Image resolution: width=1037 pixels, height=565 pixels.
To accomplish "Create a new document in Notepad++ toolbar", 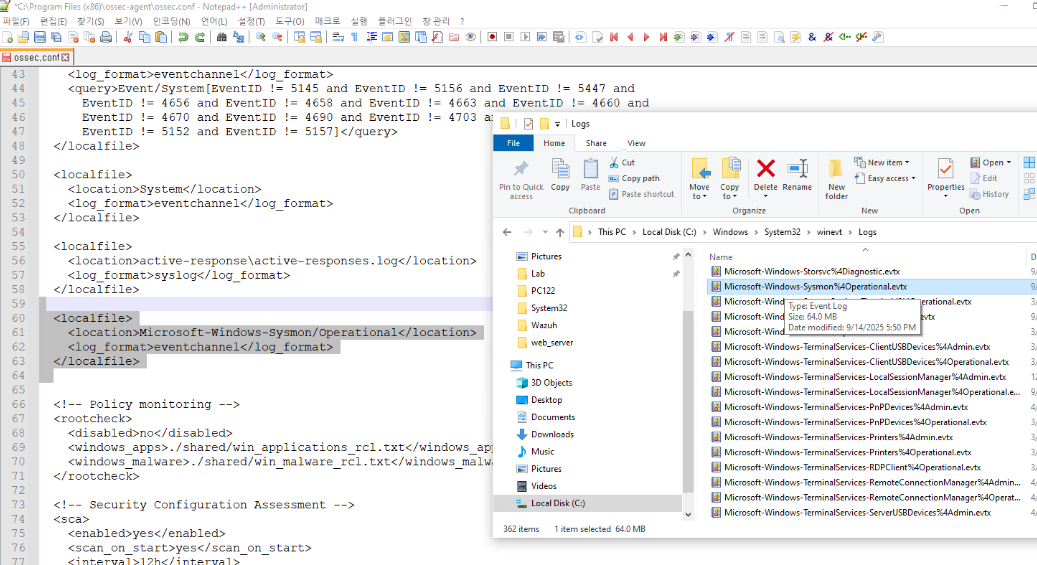I will pyautogui.click(x=7, y=37).
